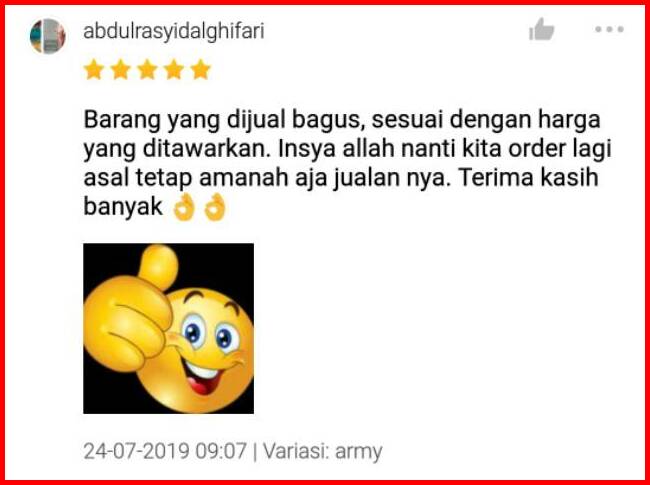650x485 pixels.
Task: Like the review with thumbs-up icon
Action: (x=541, y=29)
